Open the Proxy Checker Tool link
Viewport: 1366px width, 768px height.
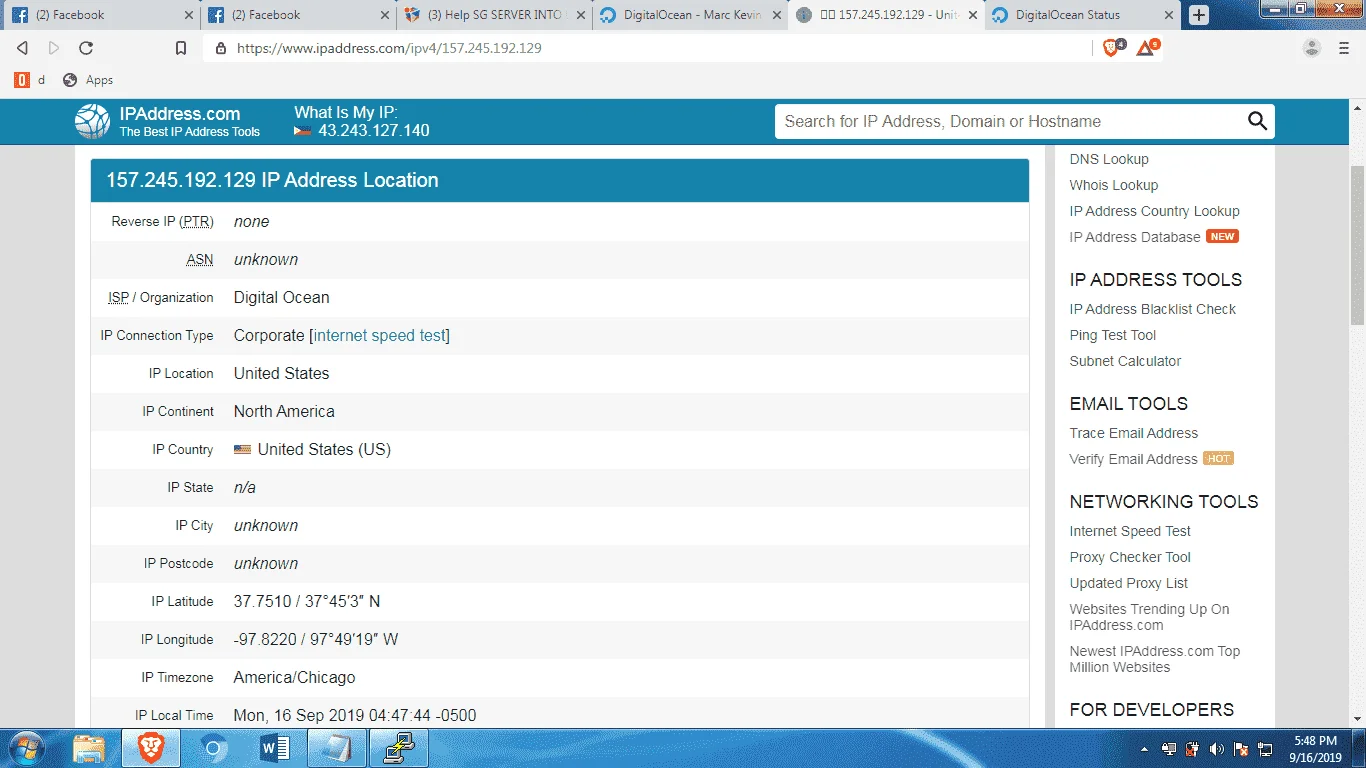tap(1130, 557)
